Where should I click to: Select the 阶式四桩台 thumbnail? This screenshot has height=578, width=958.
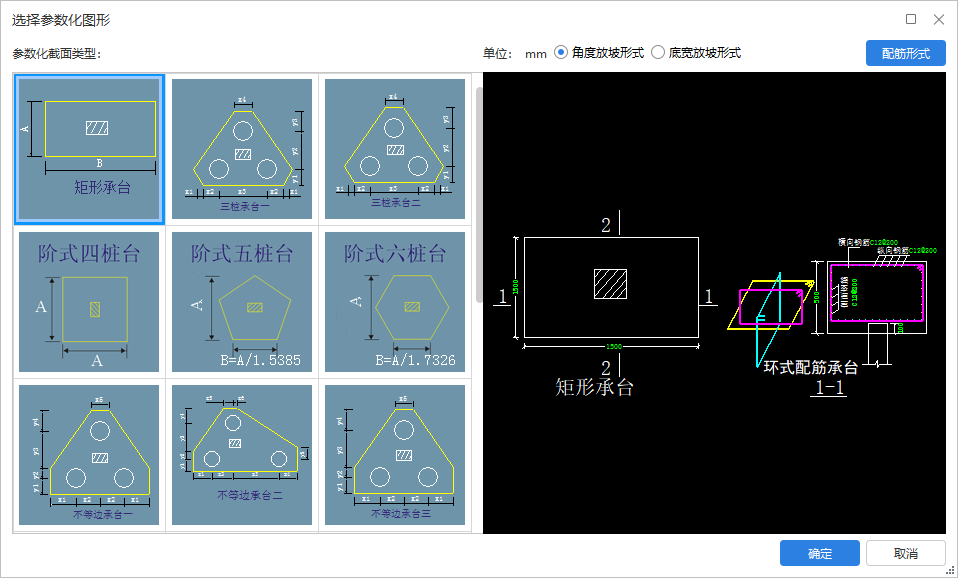[x=89, y=302]
